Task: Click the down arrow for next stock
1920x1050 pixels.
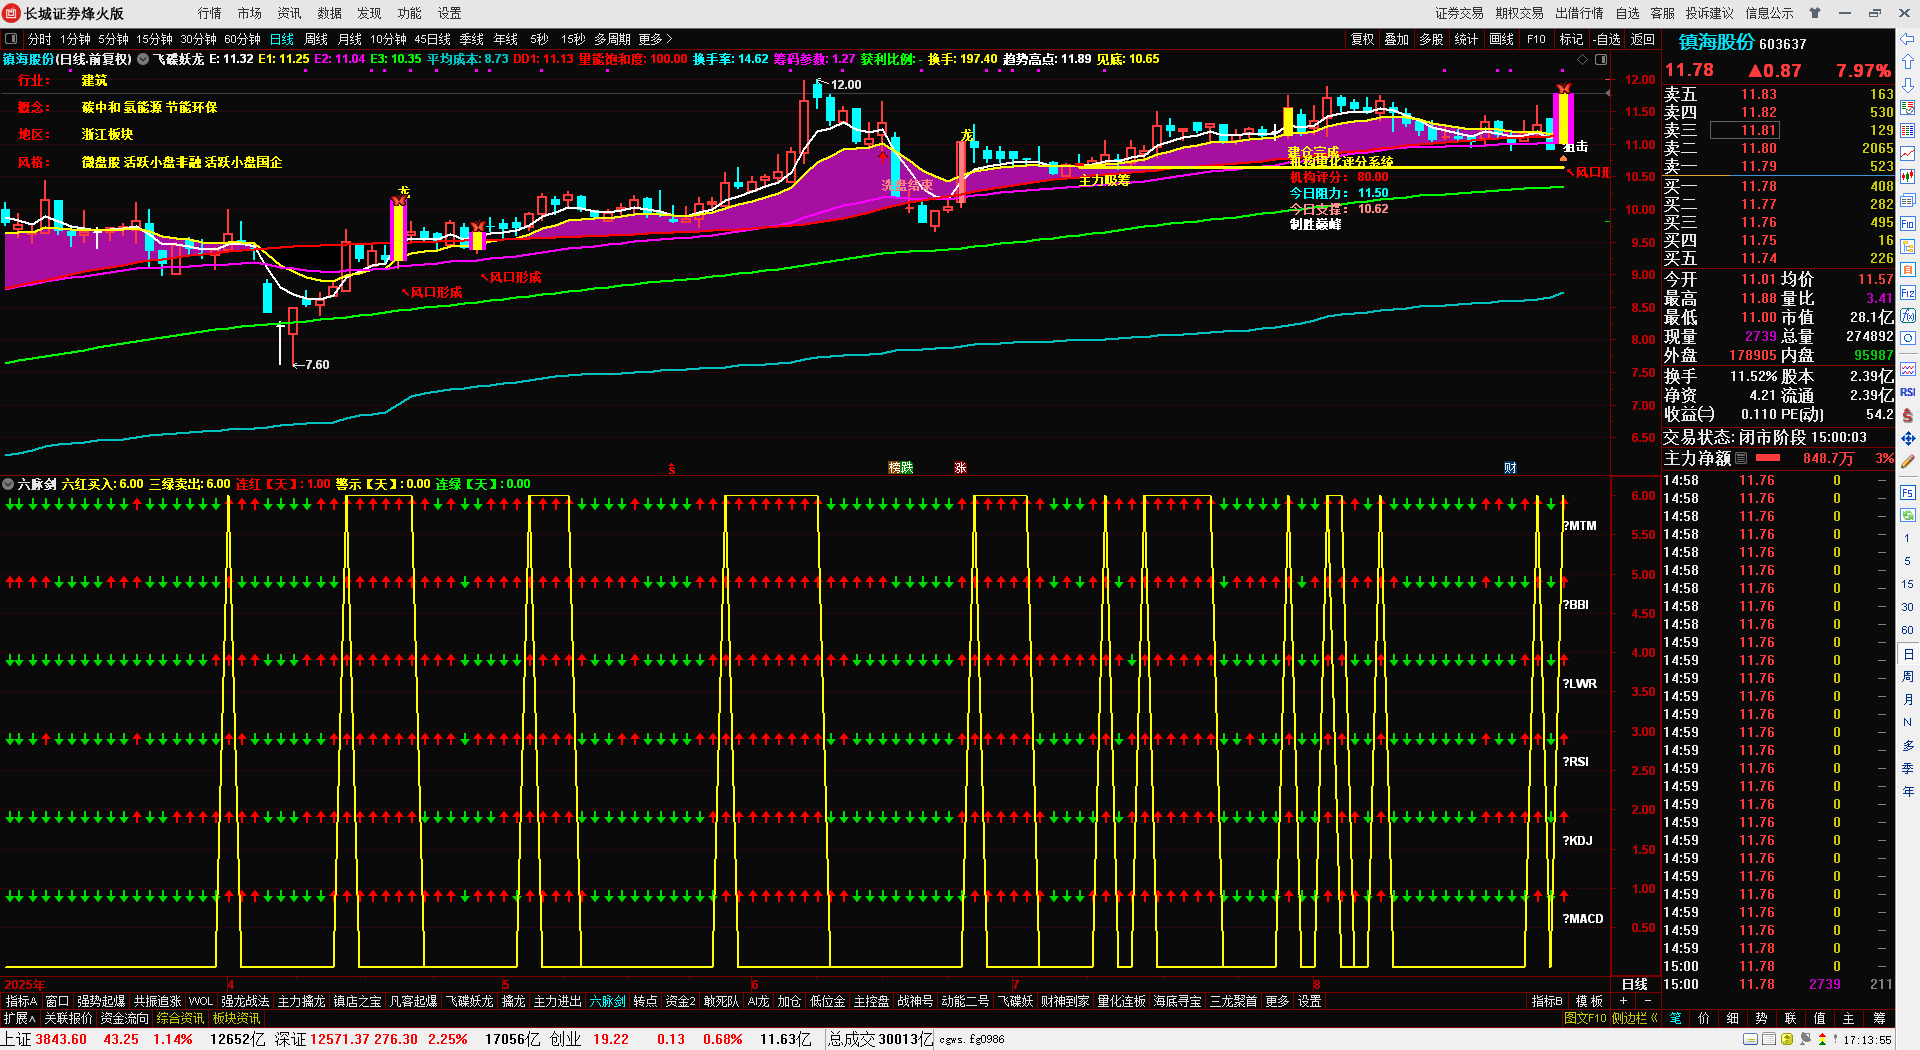Action: [1908, 85]
